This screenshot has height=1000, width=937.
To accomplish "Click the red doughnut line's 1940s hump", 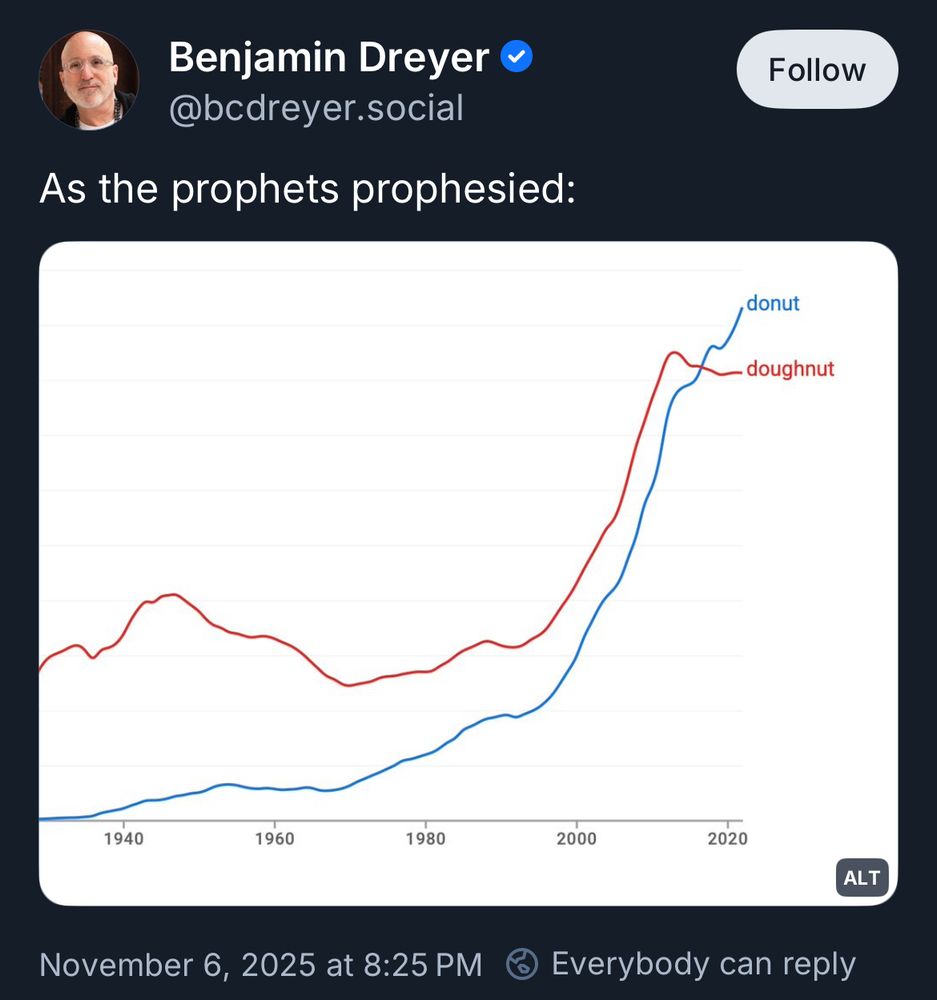I will tap(172, 595).
